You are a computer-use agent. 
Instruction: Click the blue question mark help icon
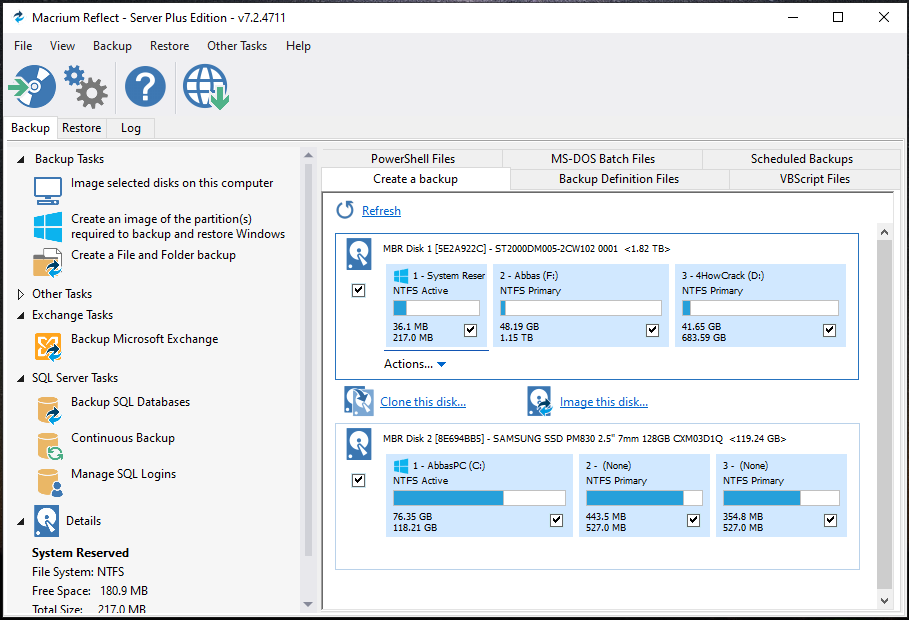point(145,86)
